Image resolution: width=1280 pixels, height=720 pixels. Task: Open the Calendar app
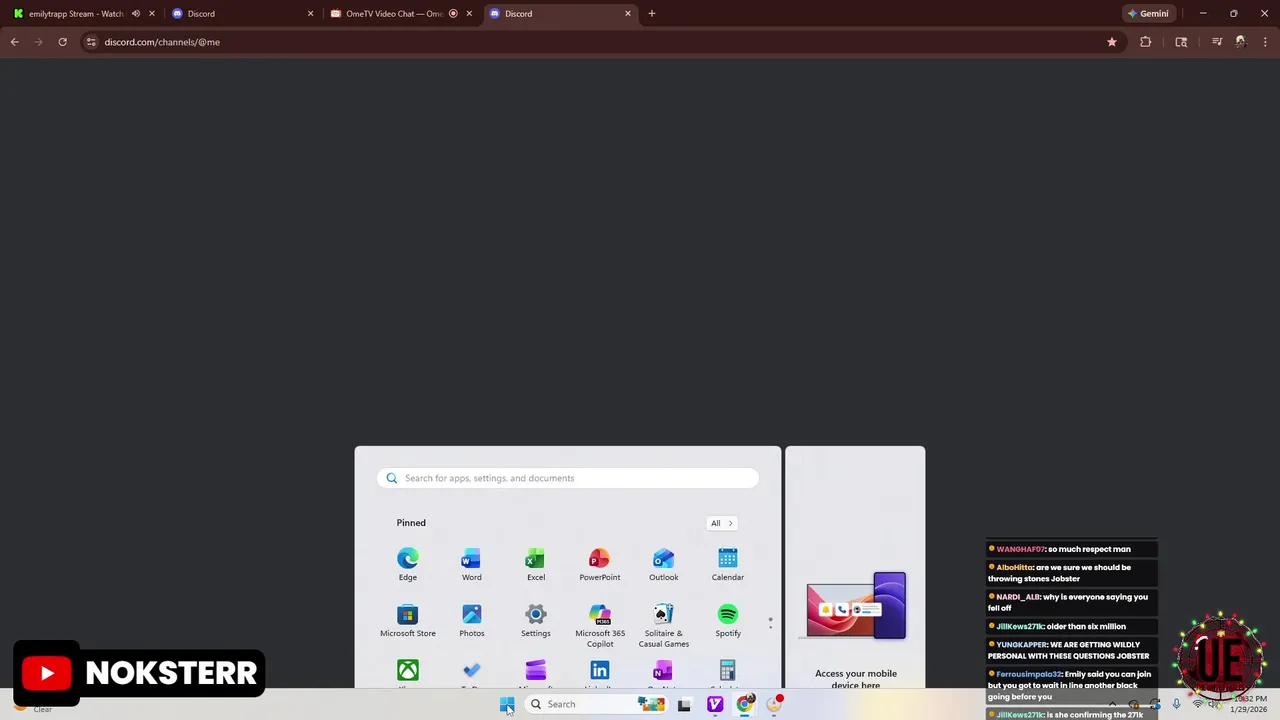click(727, 564)
